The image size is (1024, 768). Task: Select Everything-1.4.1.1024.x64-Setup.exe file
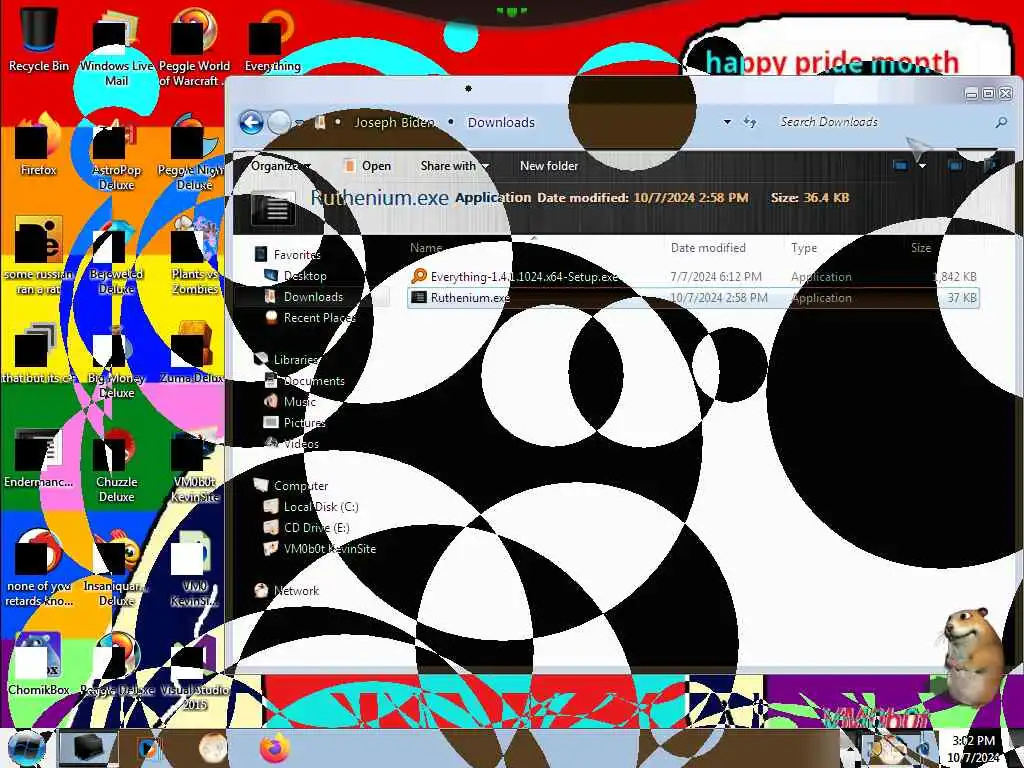[x=693, y=276]
